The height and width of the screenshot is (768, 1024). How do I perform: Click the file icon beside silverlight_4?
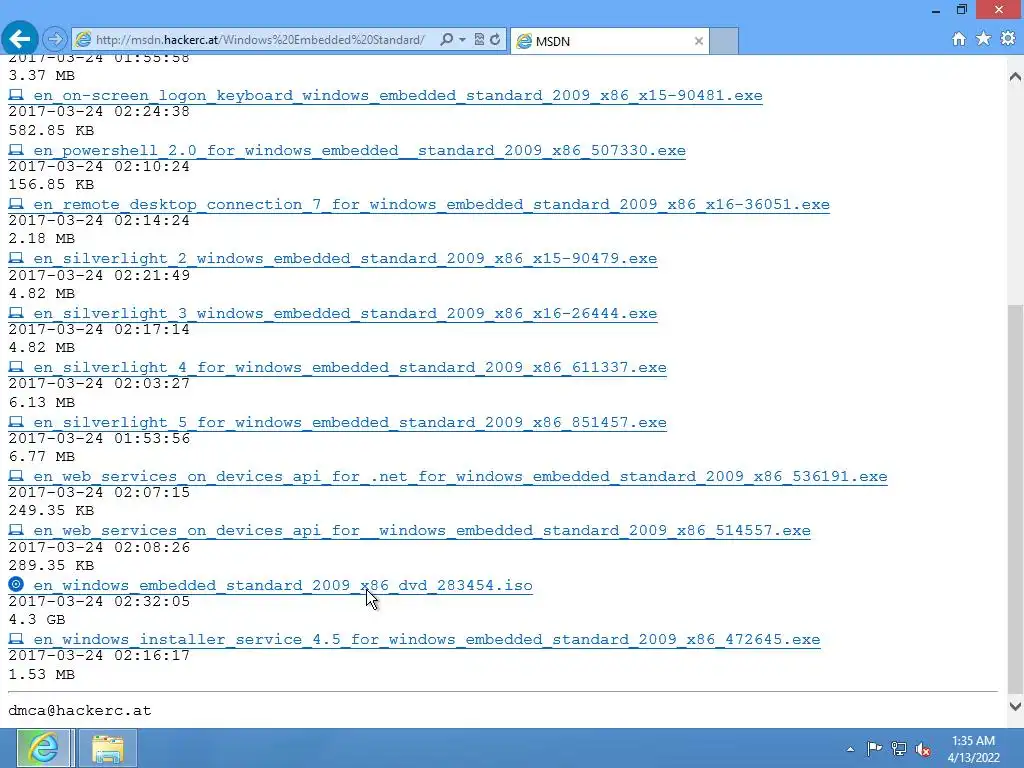point(16,367)
